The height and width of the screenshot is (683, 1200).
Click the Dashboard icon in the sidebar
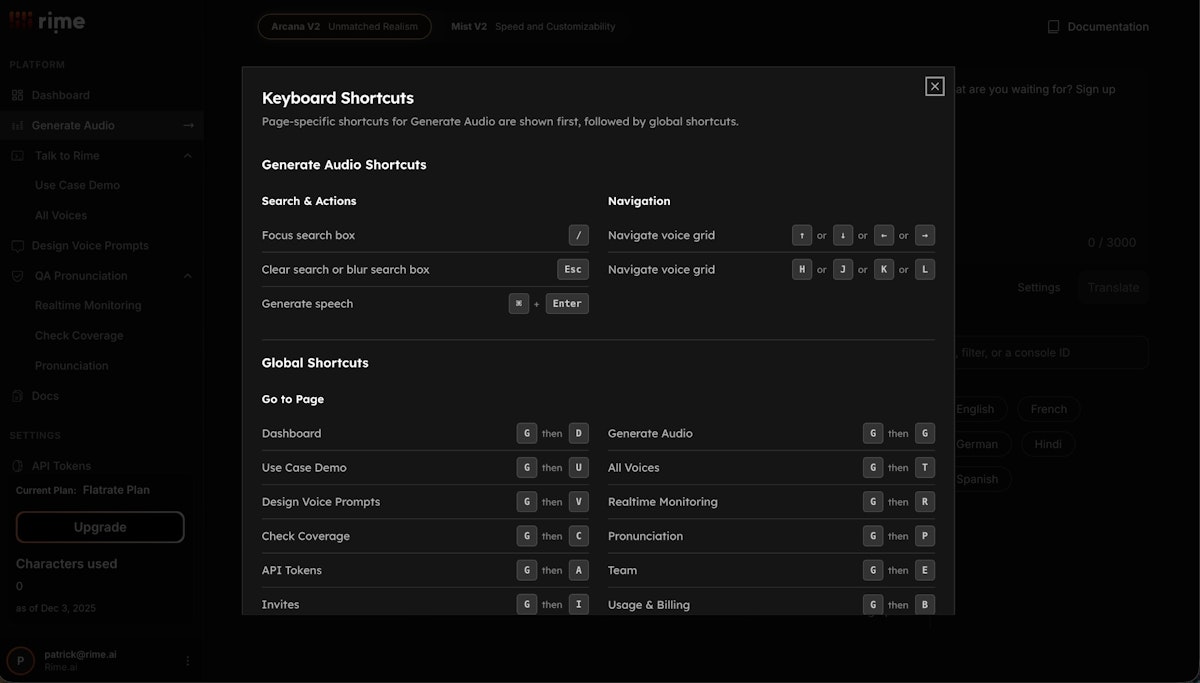pos(16,94)
